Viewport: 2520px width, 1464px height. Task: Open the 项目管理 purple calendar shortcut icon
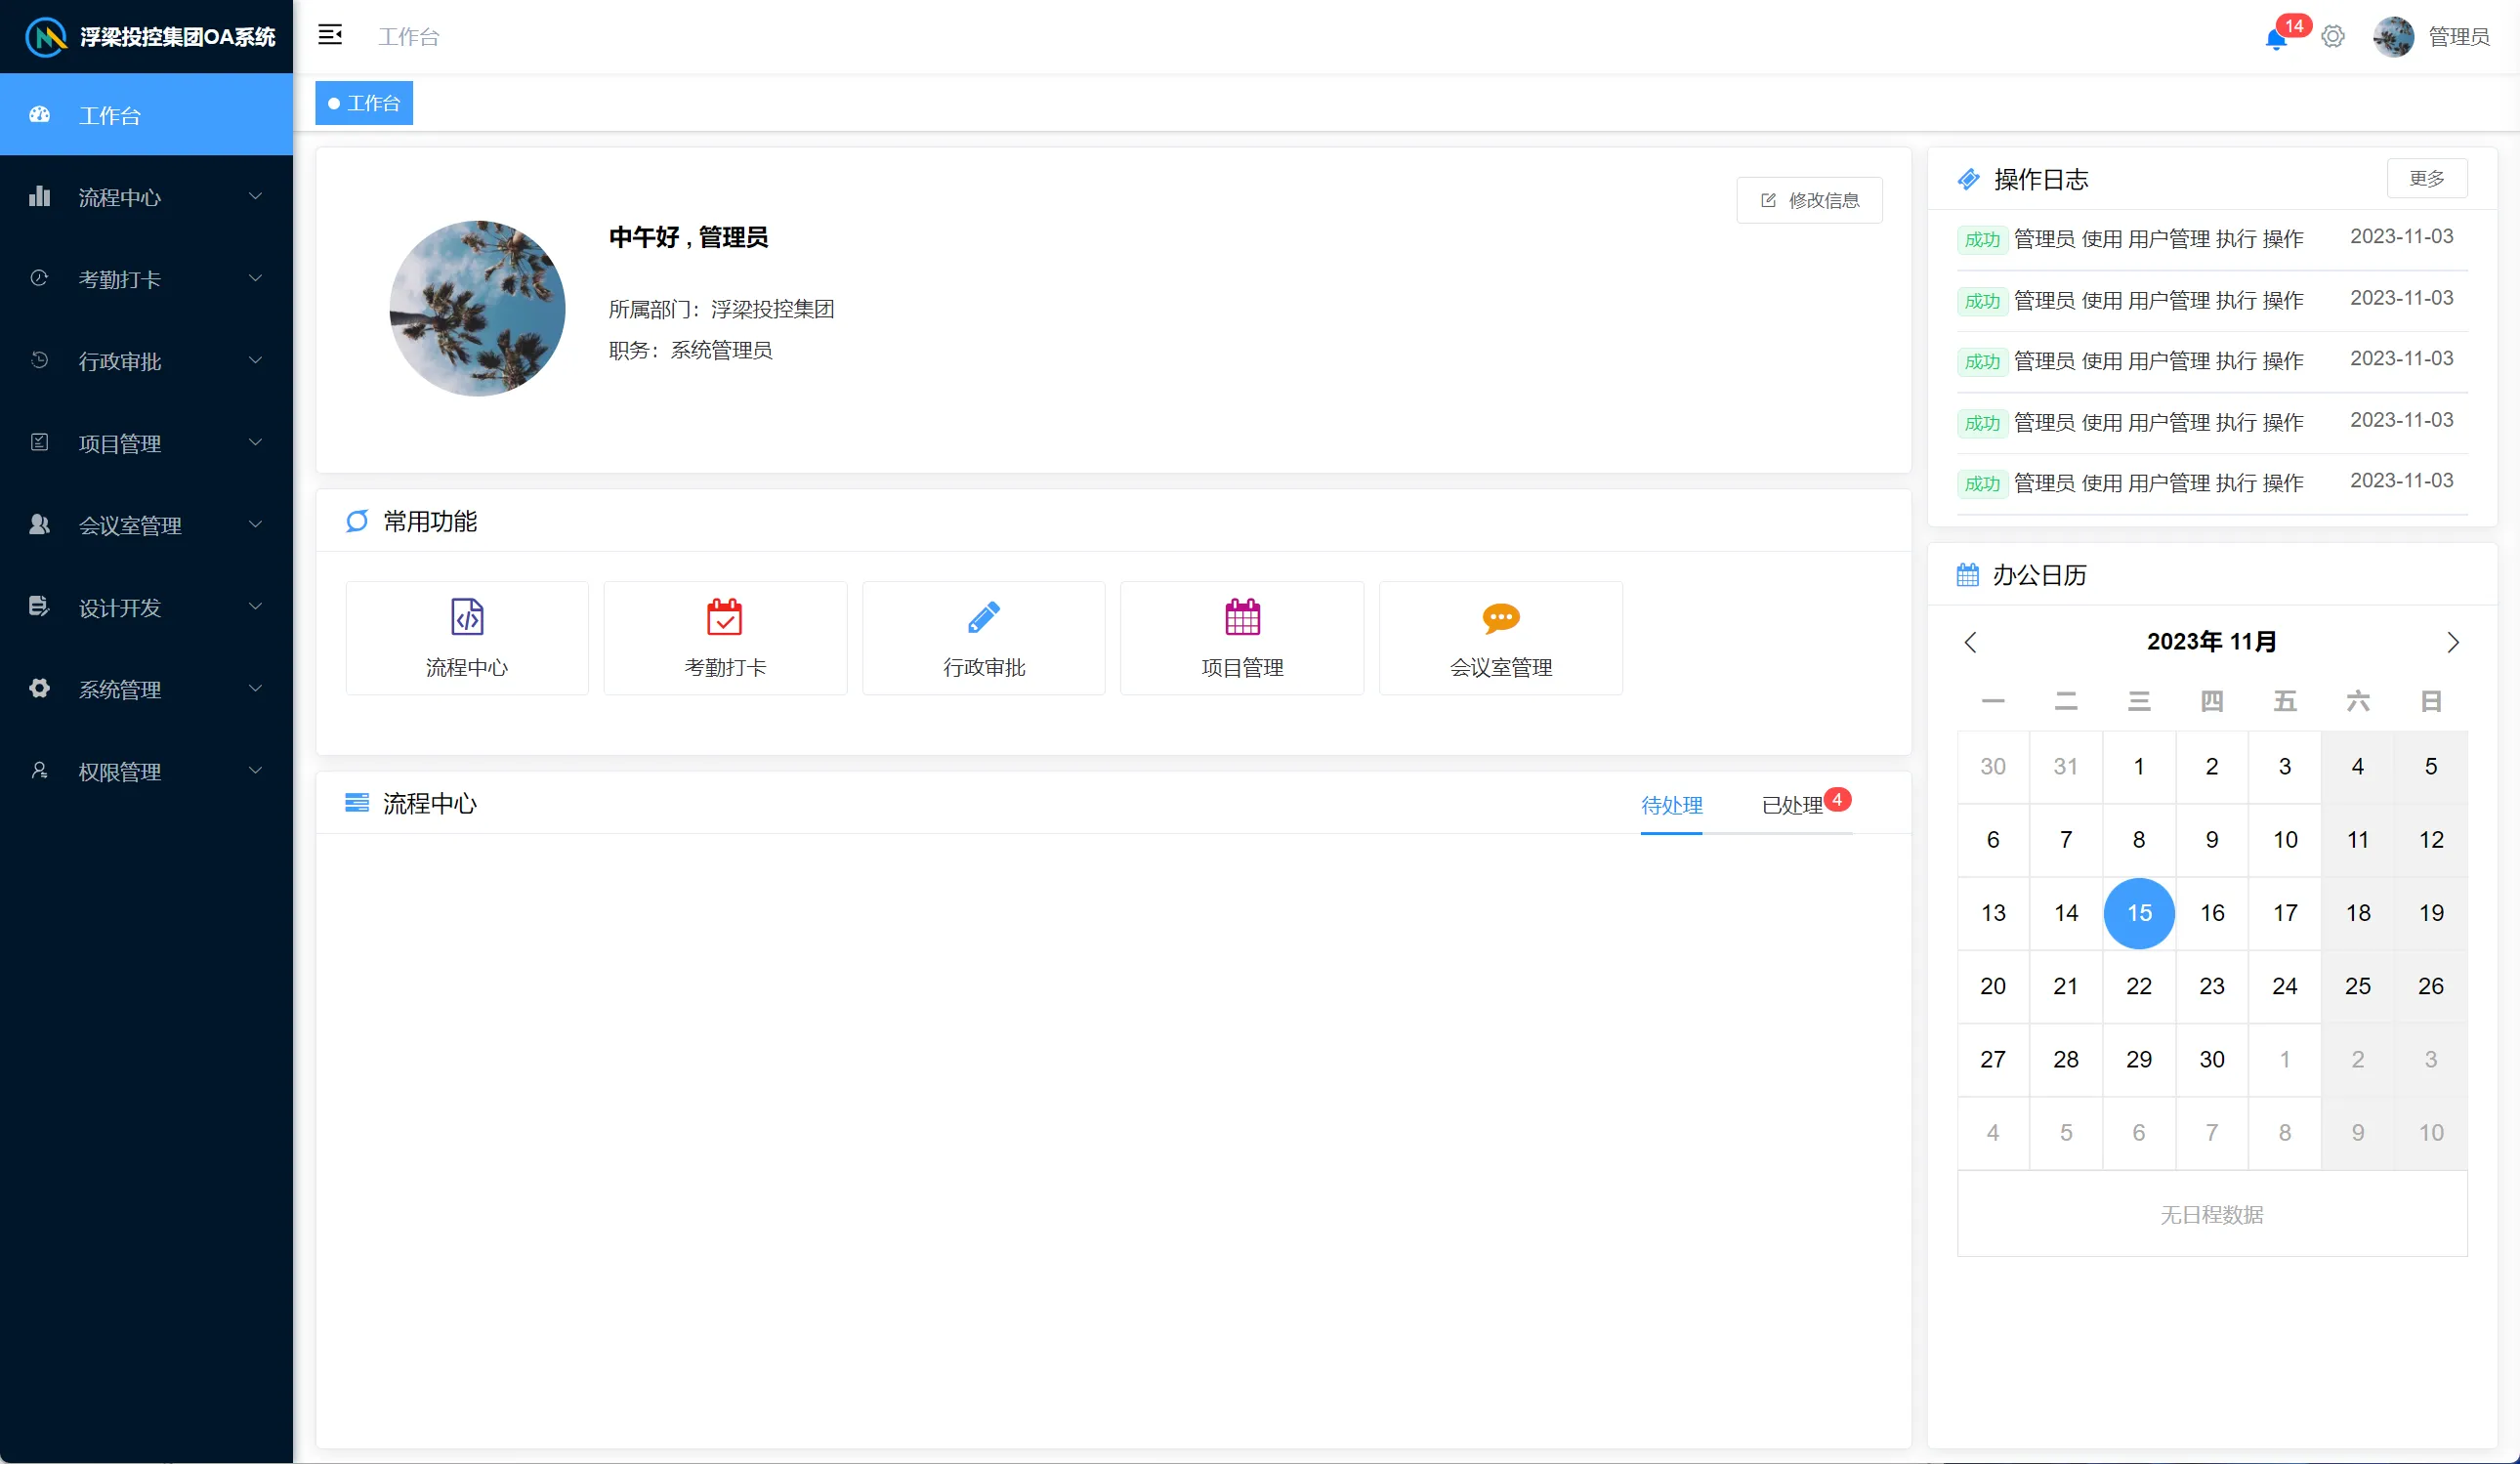(1243, 617)
